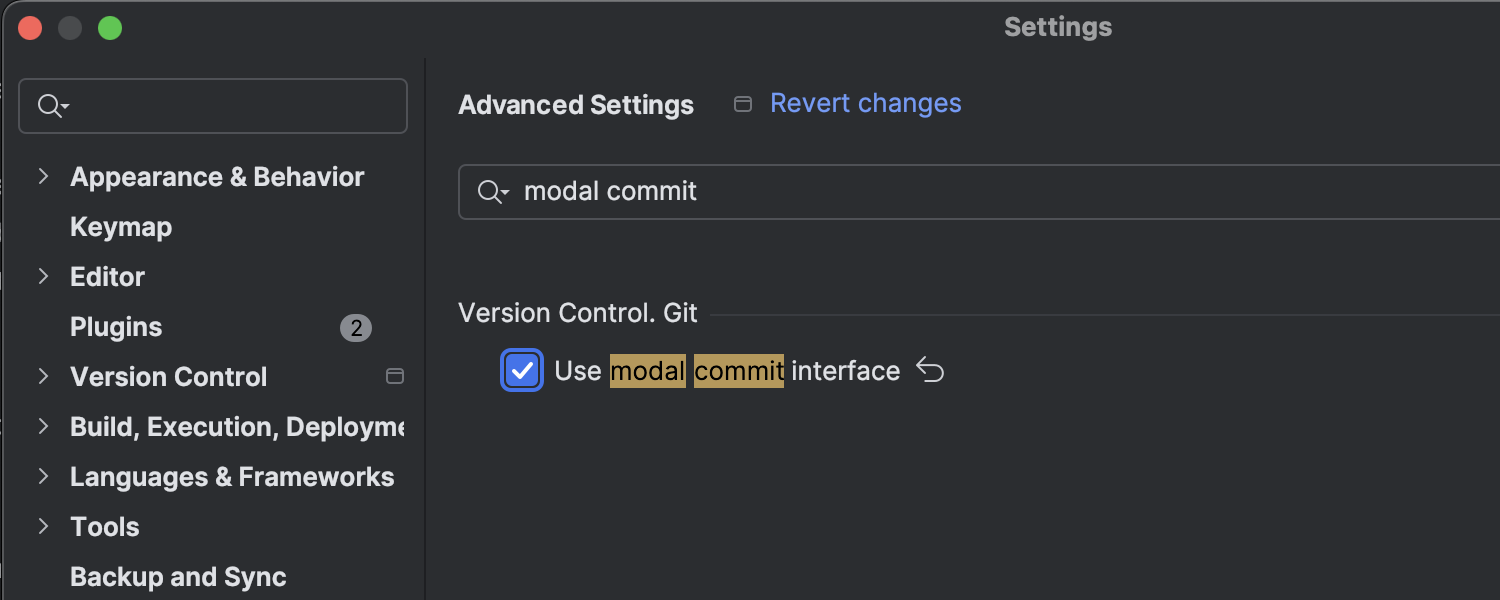Viewport: 1500px width, 600px height.
Task: Expand the Editor settings node
Action: (43, 277)
